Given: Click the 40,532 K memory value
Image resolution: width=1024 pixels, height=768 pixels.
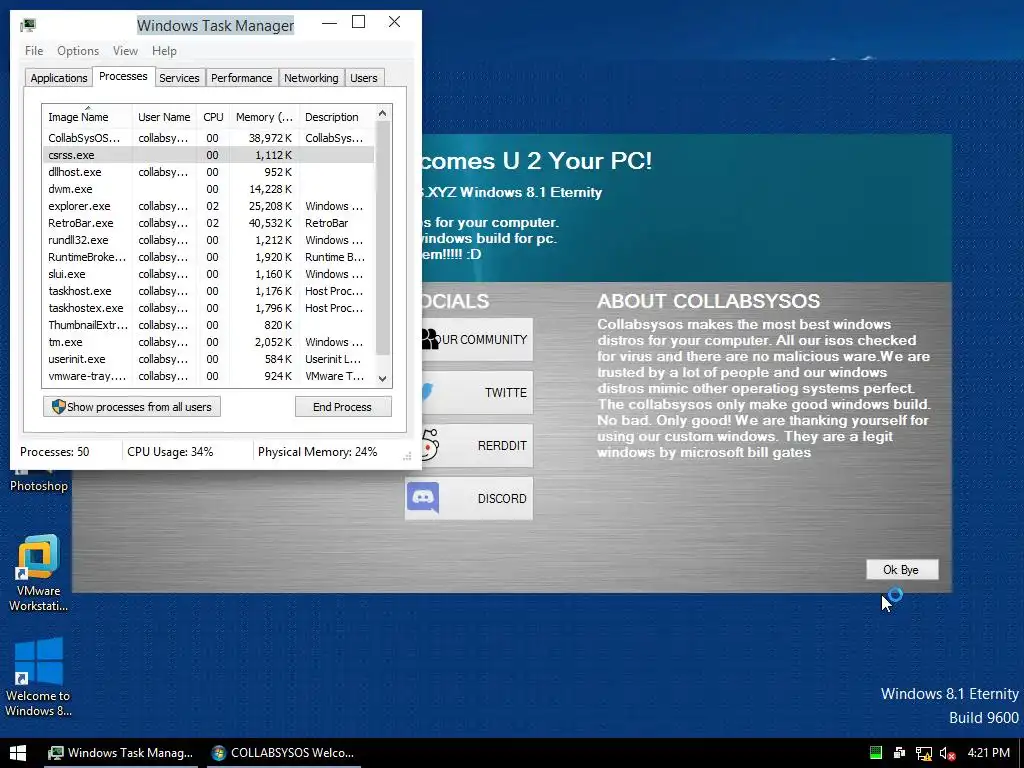Looking at the screenshot, I should point(270,223).
